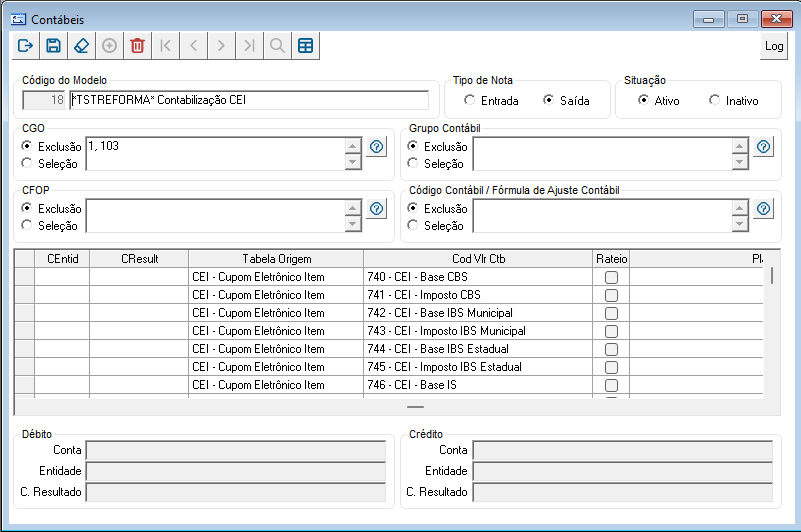This screenshot has width=801, height=532.
Task: Click the Débito Conta field
Action: pos(236,450)
